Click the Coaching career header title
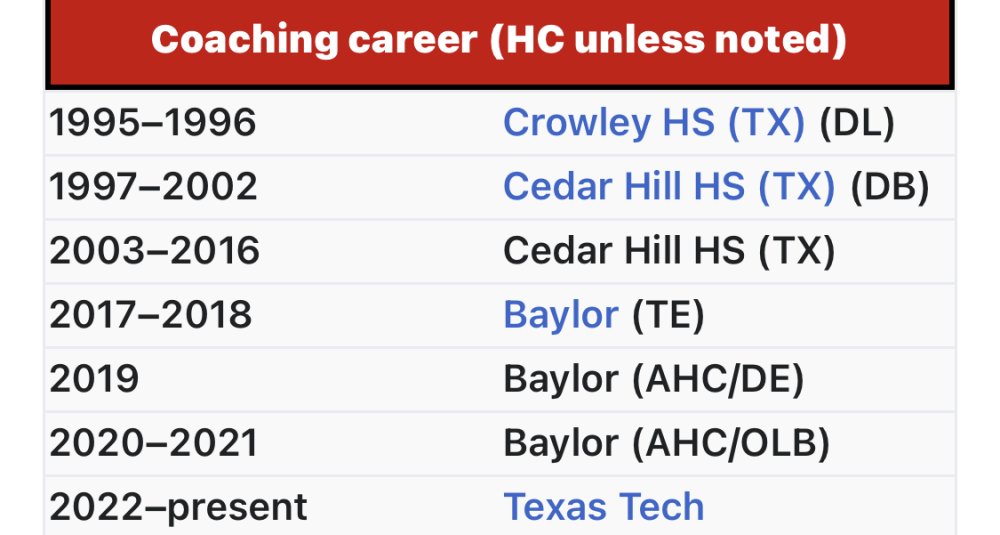 (499, 40)
